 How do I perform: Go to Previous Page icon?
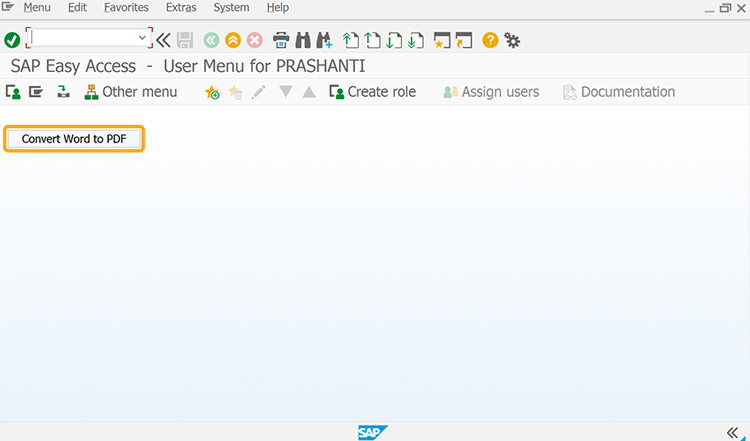[x=373, y=40]
